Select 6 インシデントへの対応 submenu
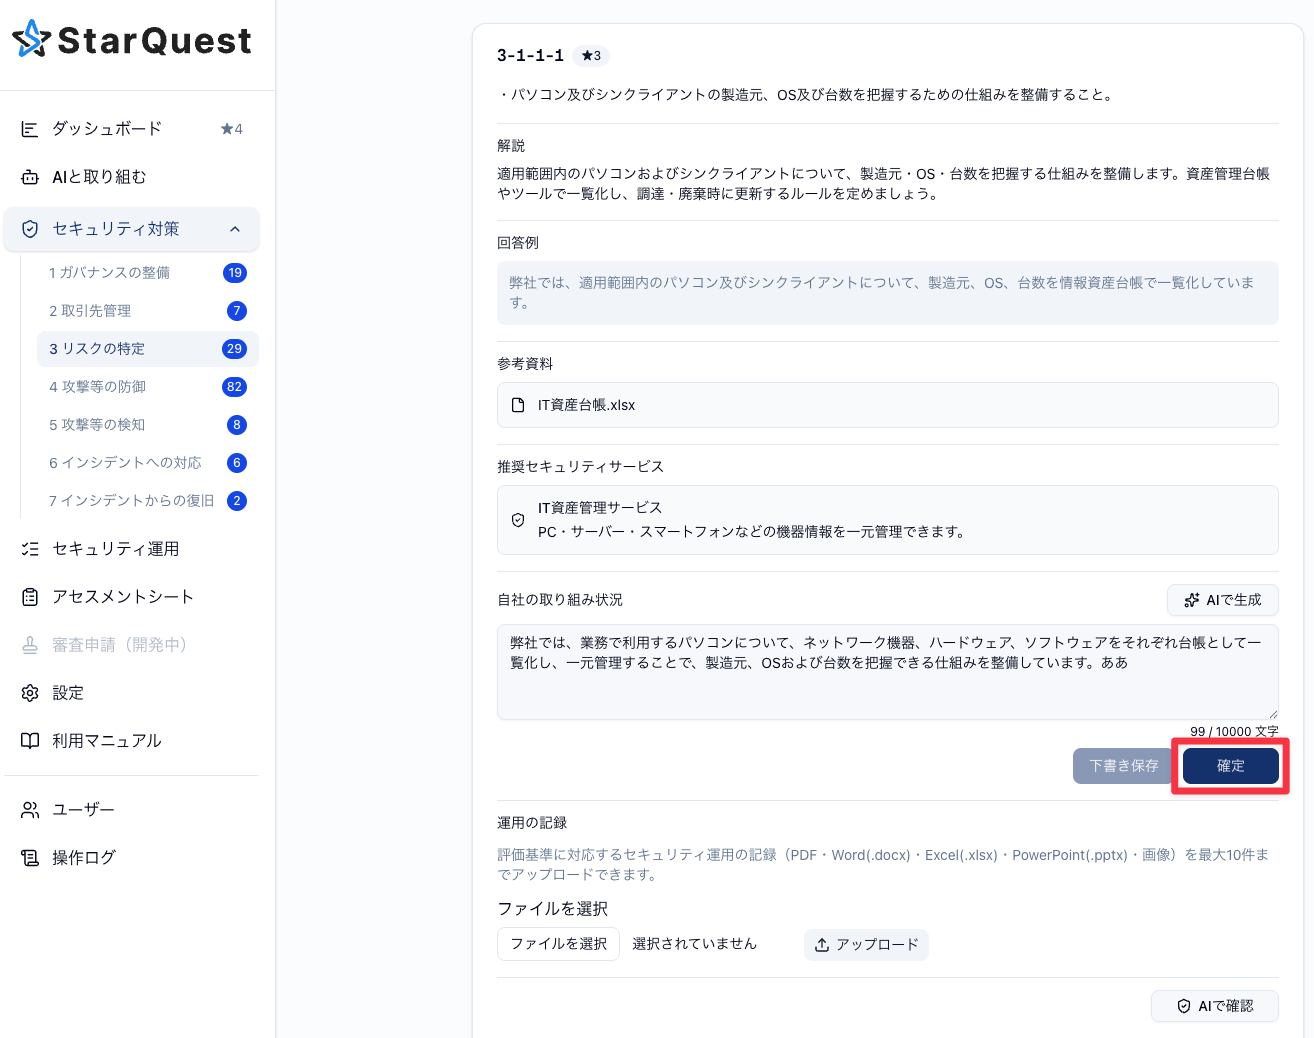The height and width of the screenshot is (1038, 1314). 148,463
